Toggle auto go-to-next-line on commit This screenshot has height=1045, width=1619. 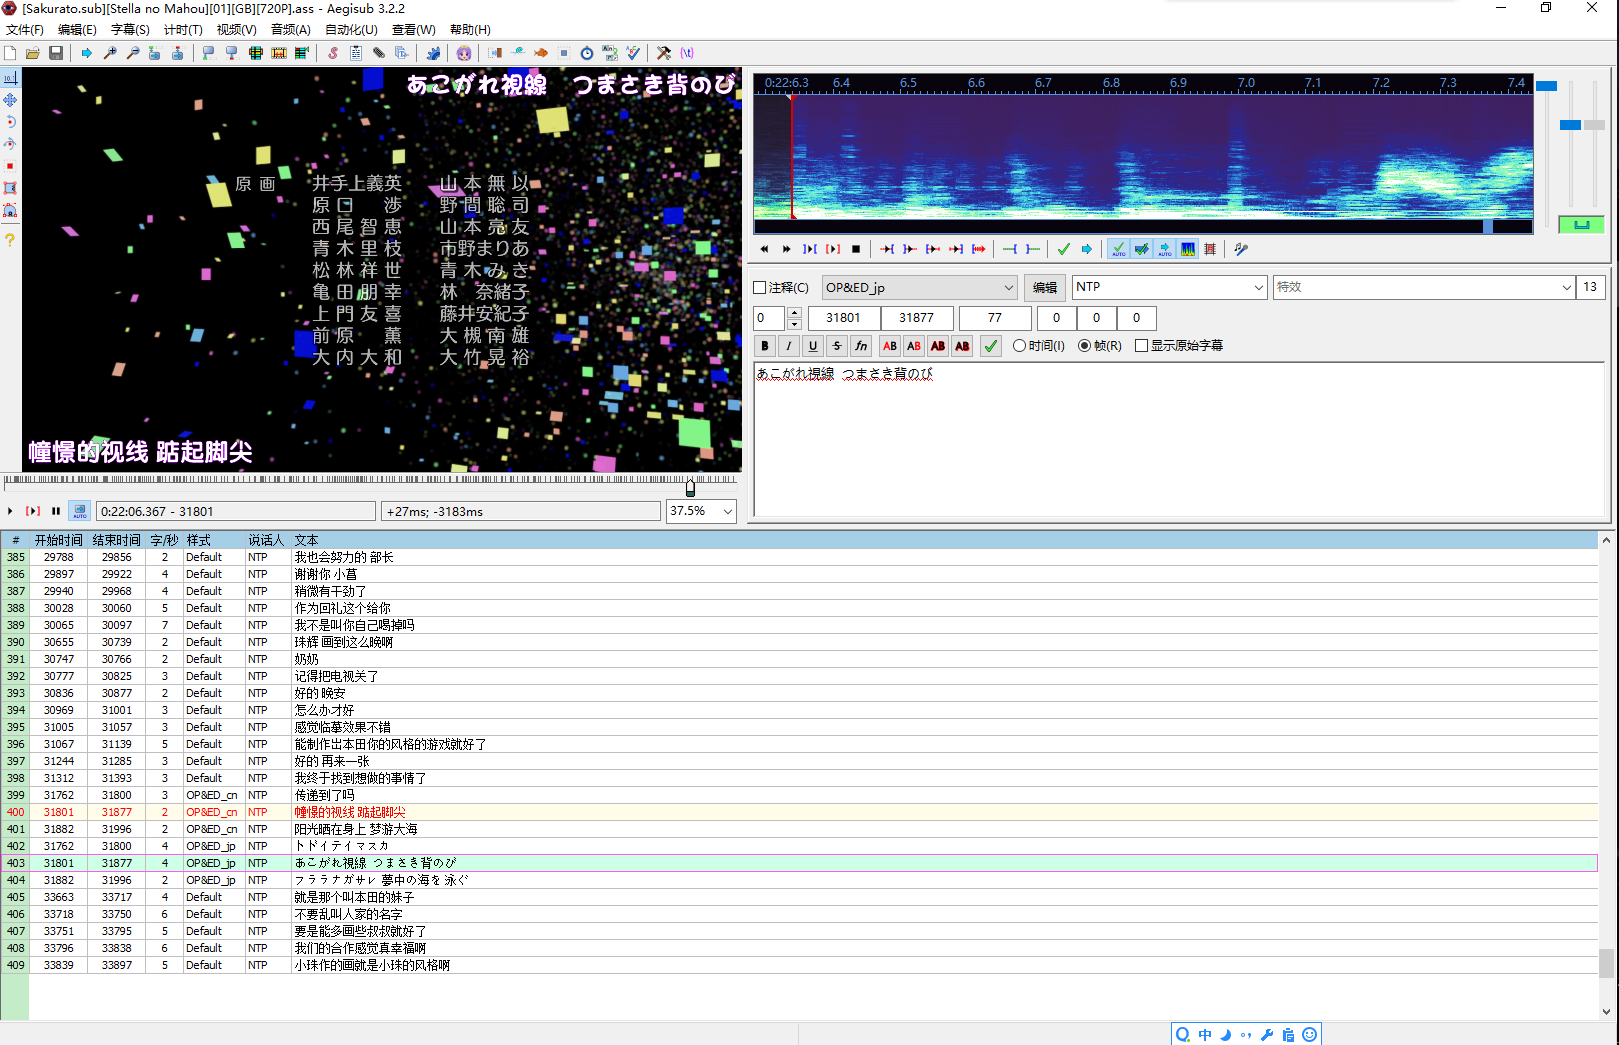click(x=1141, y=249)
